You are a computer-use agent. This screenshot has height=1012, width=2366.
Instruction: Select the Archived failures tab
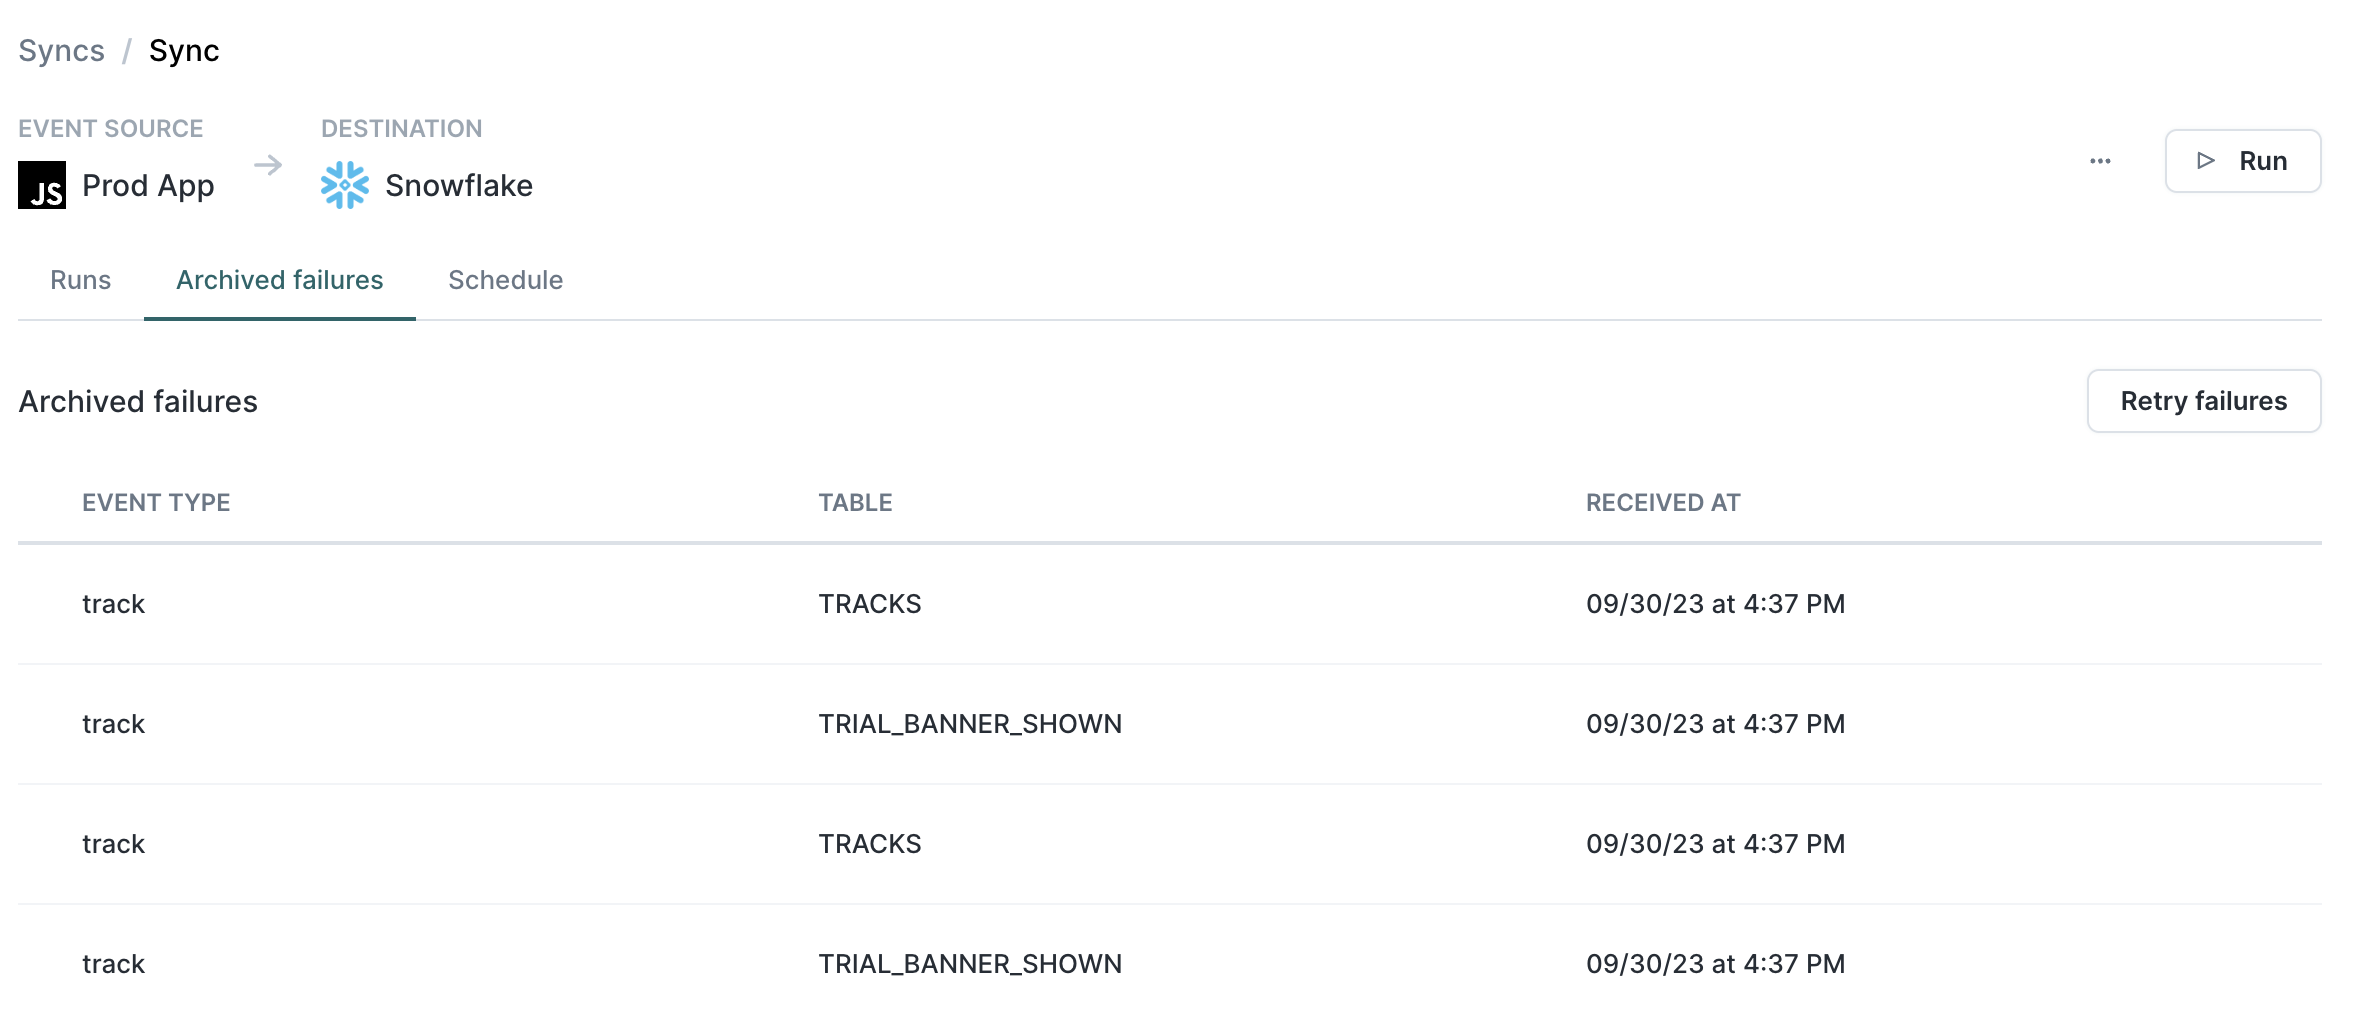click(x=280, y=280)
